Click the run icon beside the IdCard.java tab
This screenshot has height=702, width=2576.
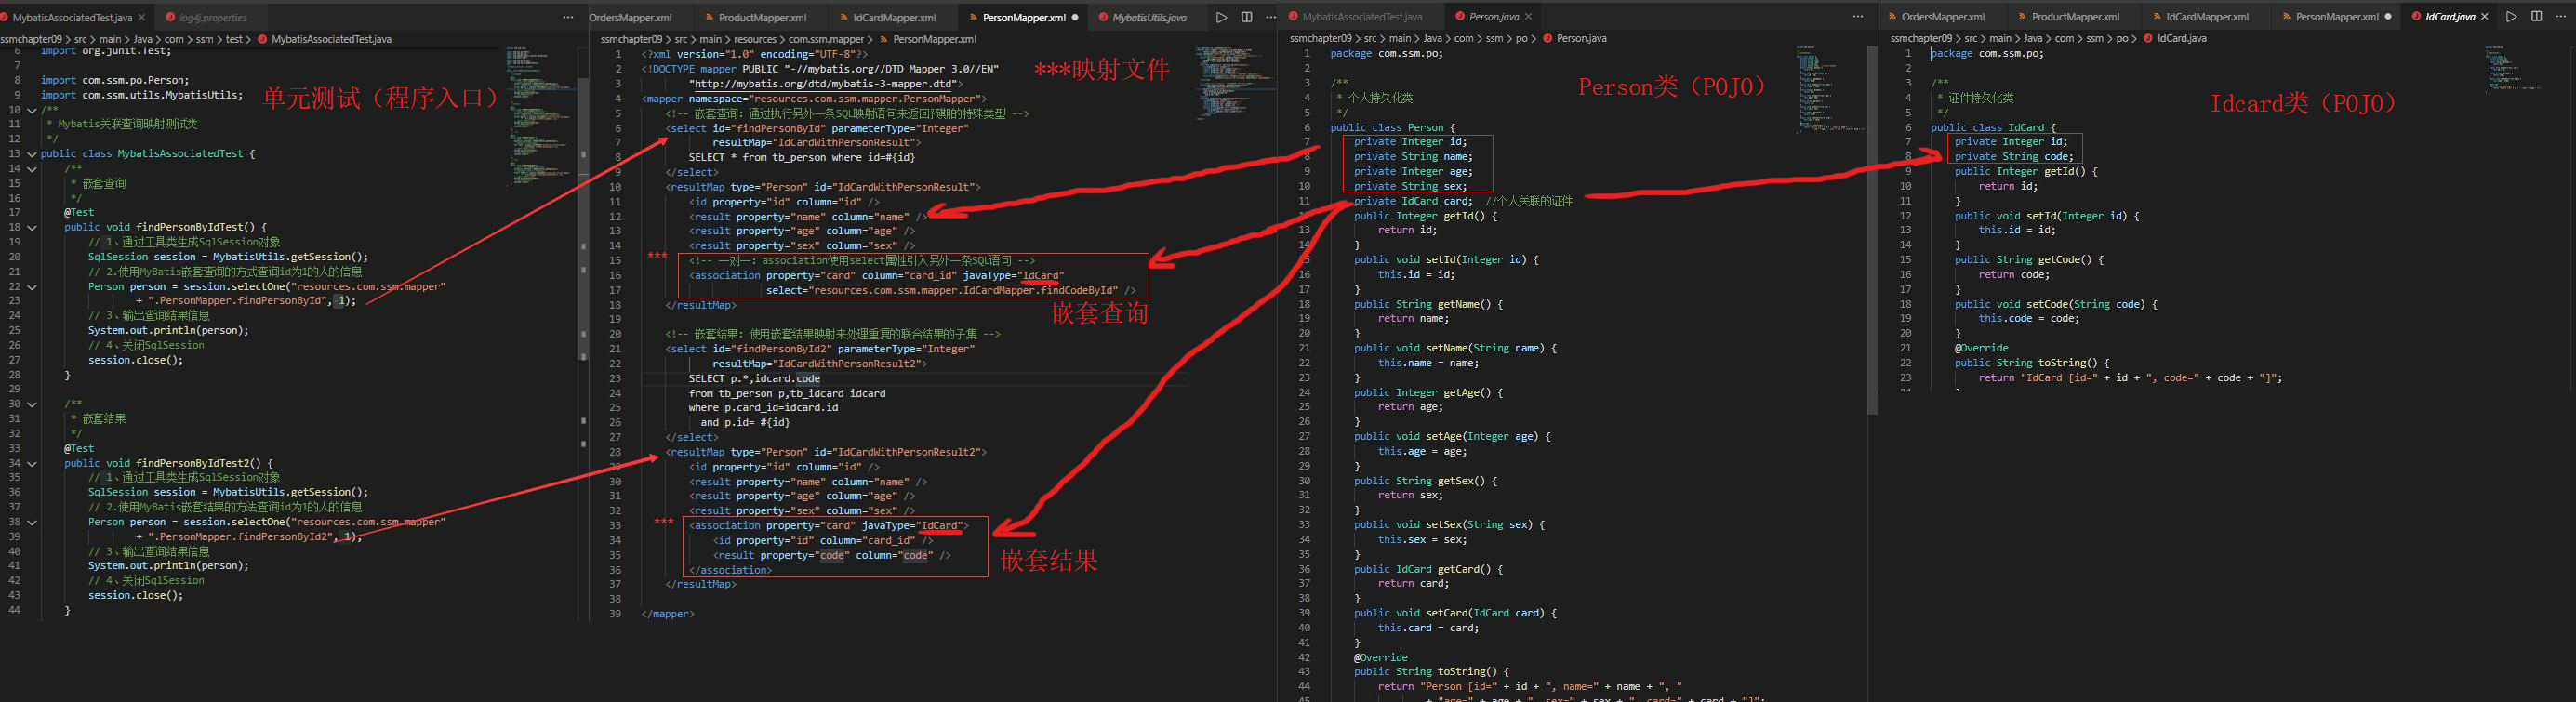[x=2511, y=17]
